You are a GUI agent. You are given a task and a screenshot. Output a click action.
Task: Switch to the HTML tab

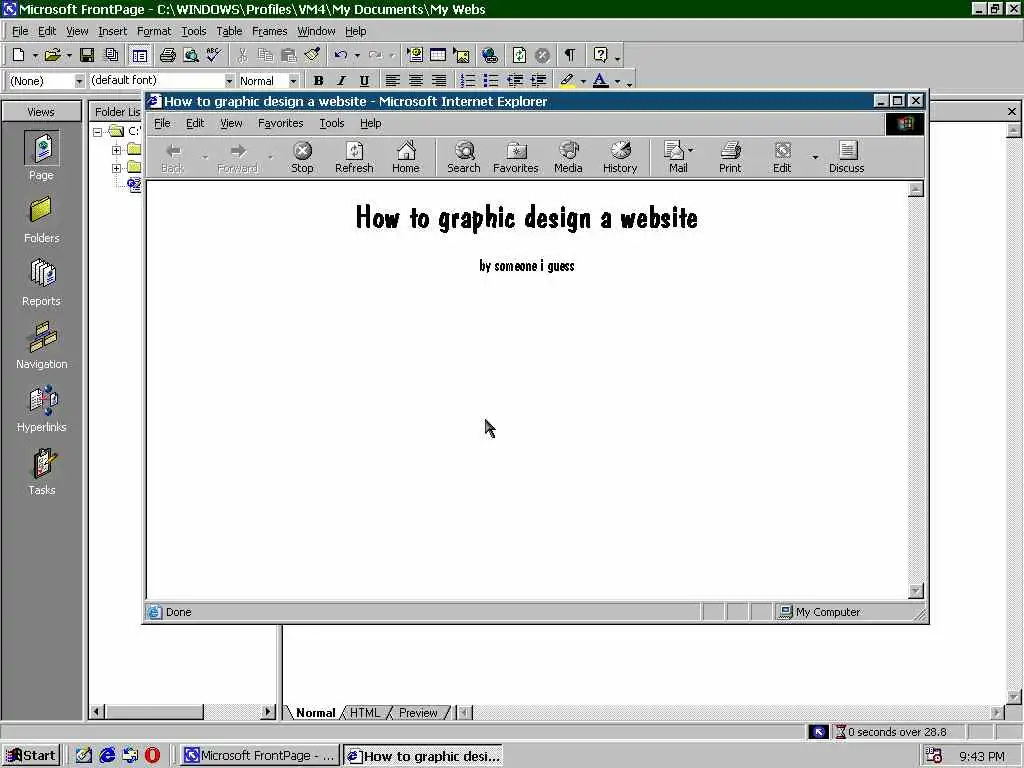point(364,712)
